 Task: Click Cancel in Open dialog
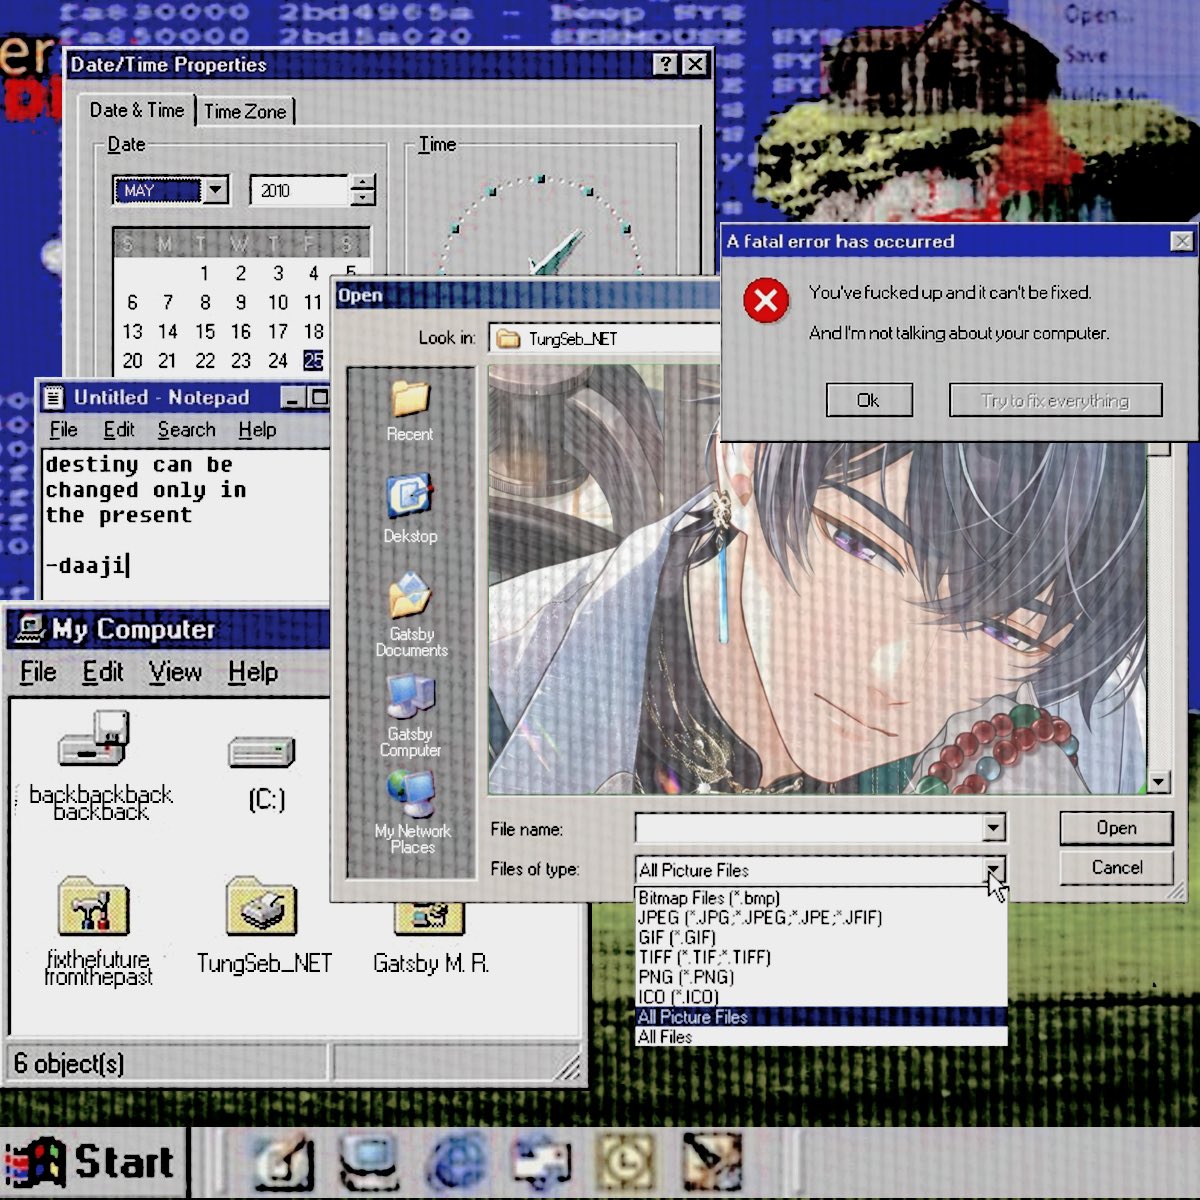coord(1116,868)
